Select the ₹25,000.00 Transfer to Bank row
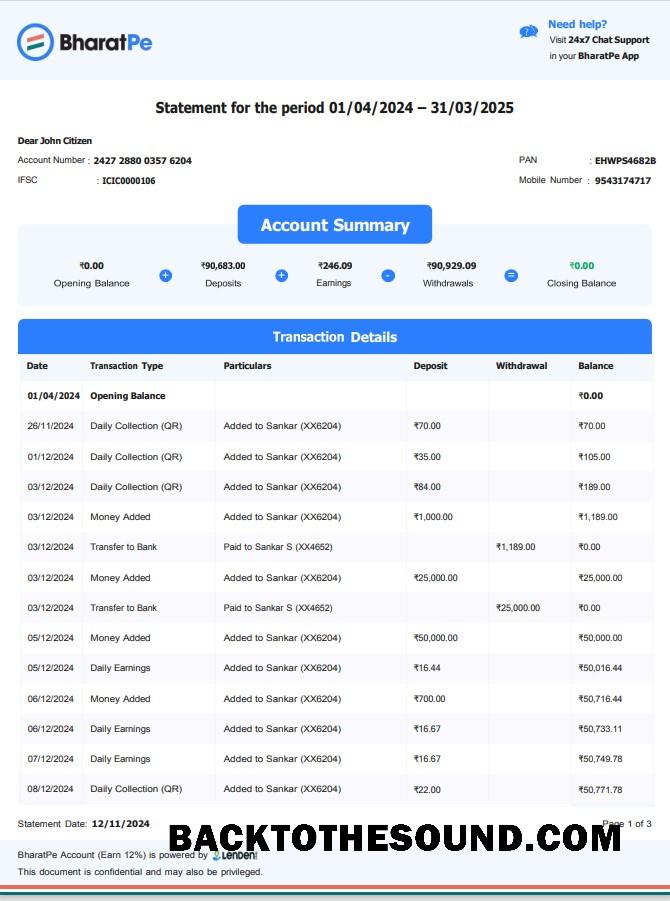 336,608
